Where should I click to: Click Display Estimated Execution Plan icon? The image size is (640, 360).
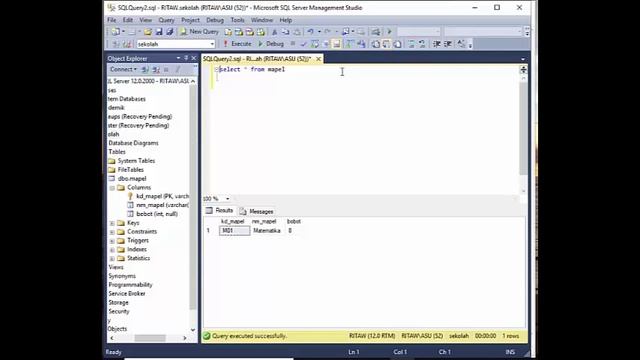point(315,44)
